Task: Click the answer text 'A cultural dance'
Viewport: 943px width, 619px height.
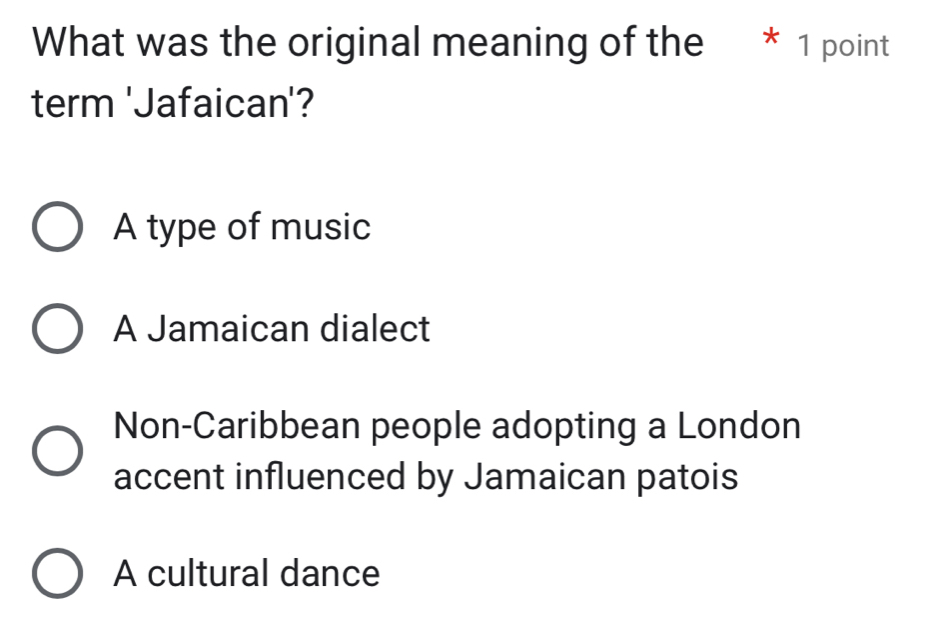Action: coord(247,574)
